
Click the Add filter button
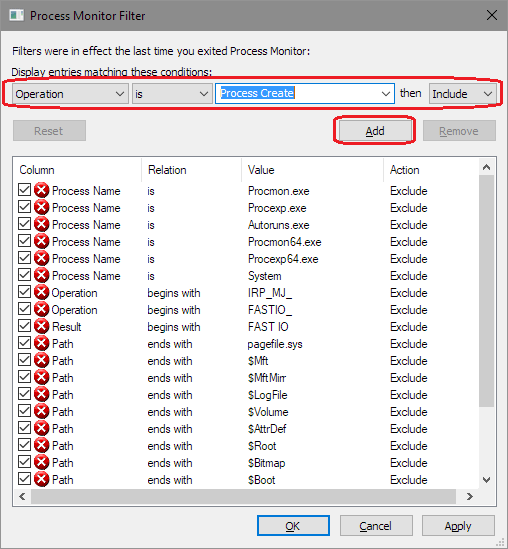[375, 131]
